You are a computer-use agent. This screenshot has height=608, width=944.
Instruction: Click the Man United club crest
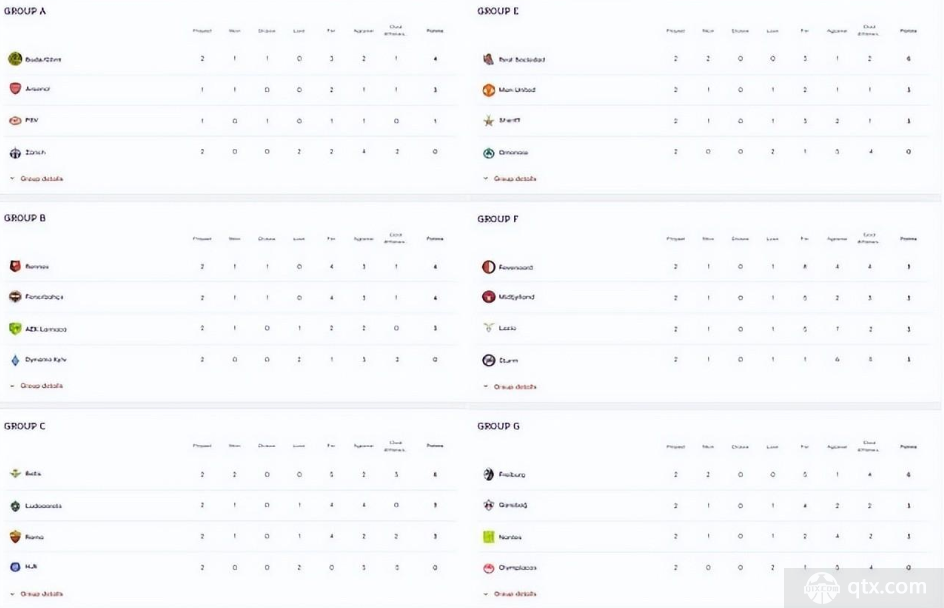click(x=488, y=90)
